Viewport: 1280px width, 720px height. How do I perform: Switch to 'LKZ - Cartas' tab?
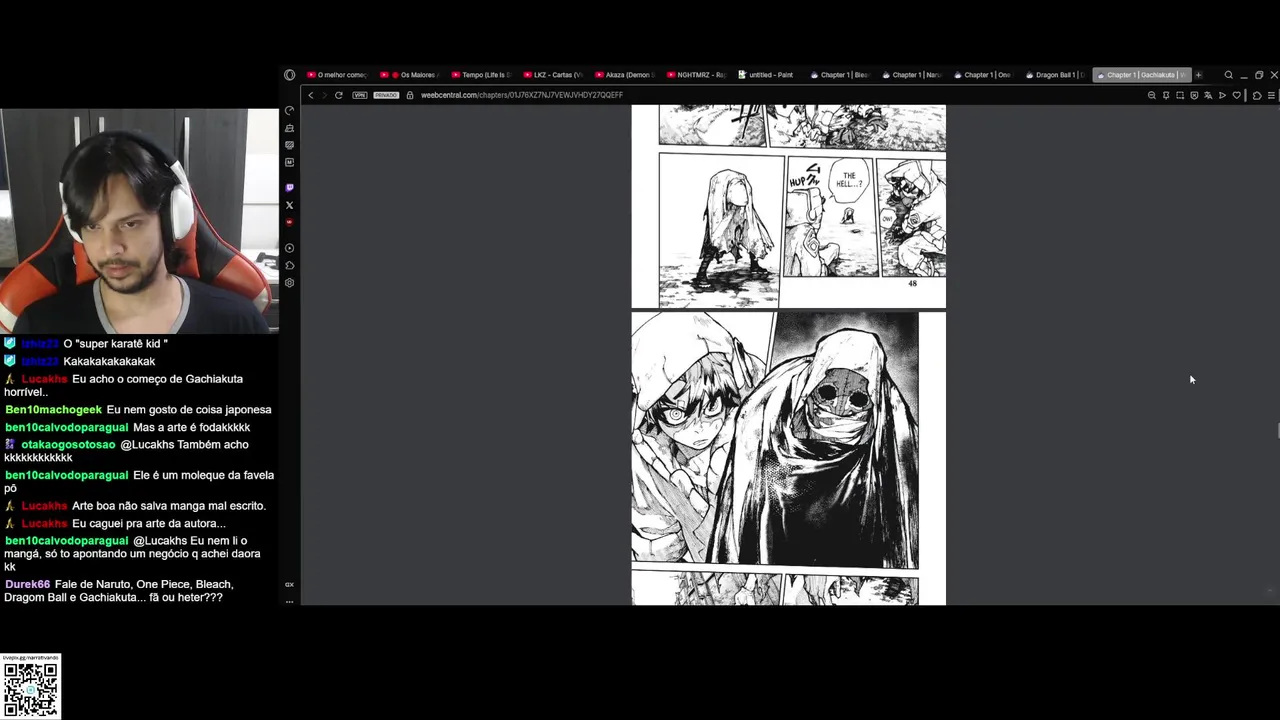552,75
